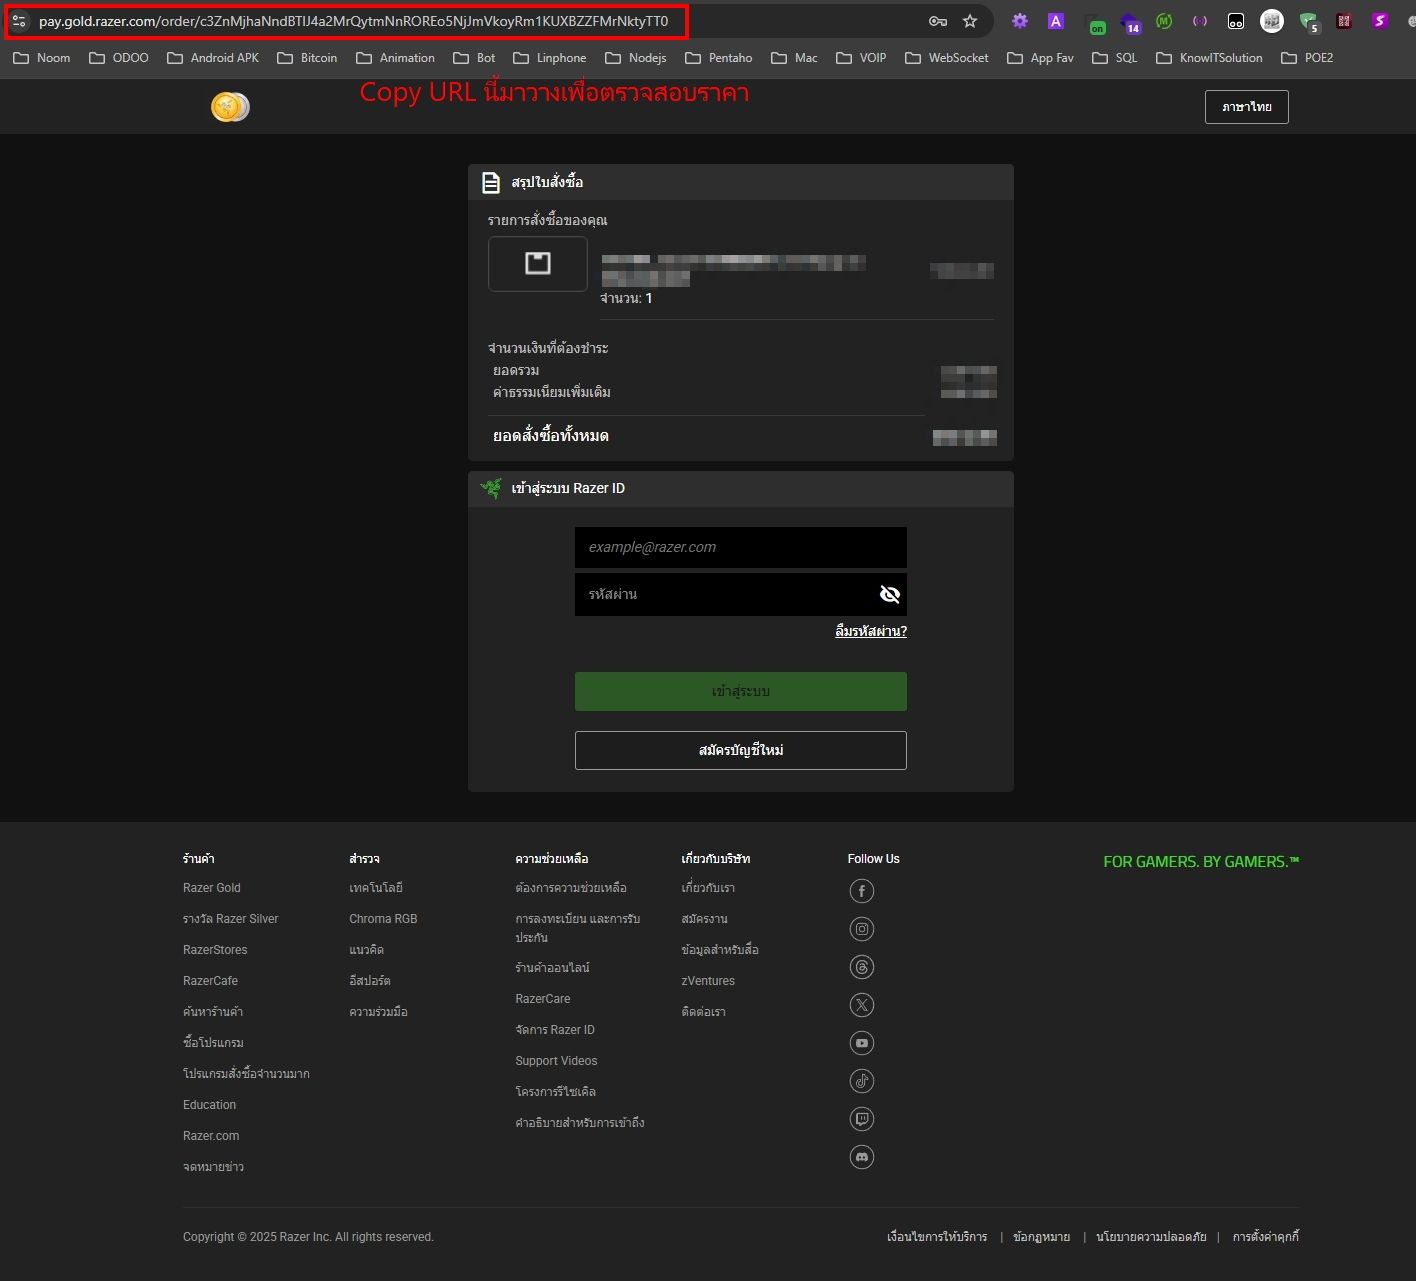
Task: Open Razer Twitch channel icon
Action: click(862, 1119)
